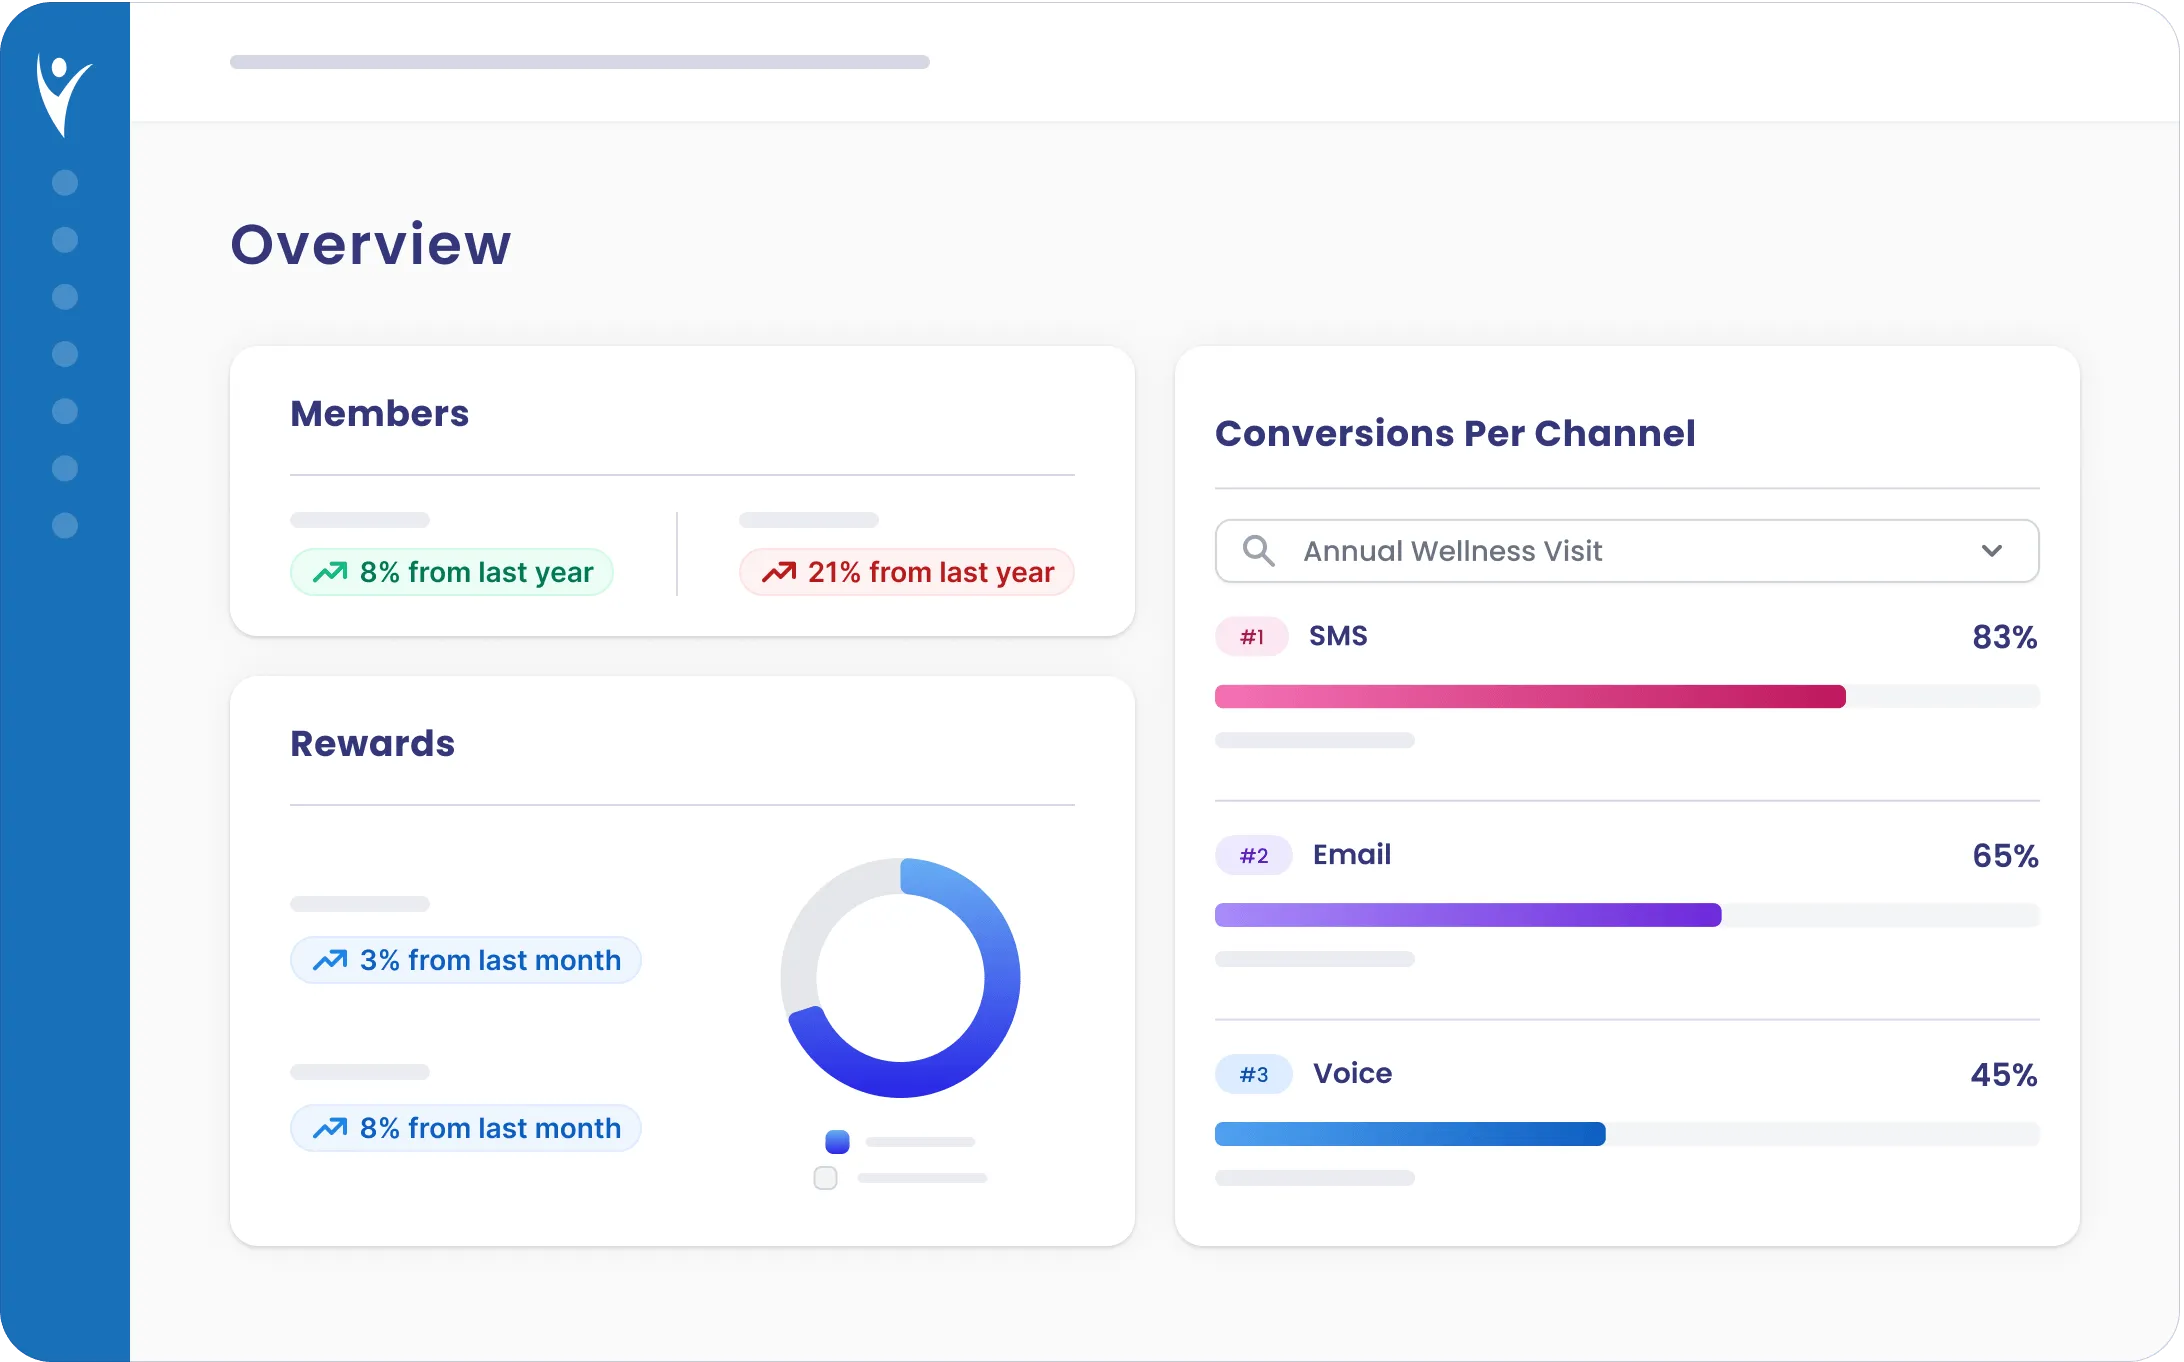The image size is (2184, 1362).
Task: Click the Overview page heading
Action: [371, 245]
